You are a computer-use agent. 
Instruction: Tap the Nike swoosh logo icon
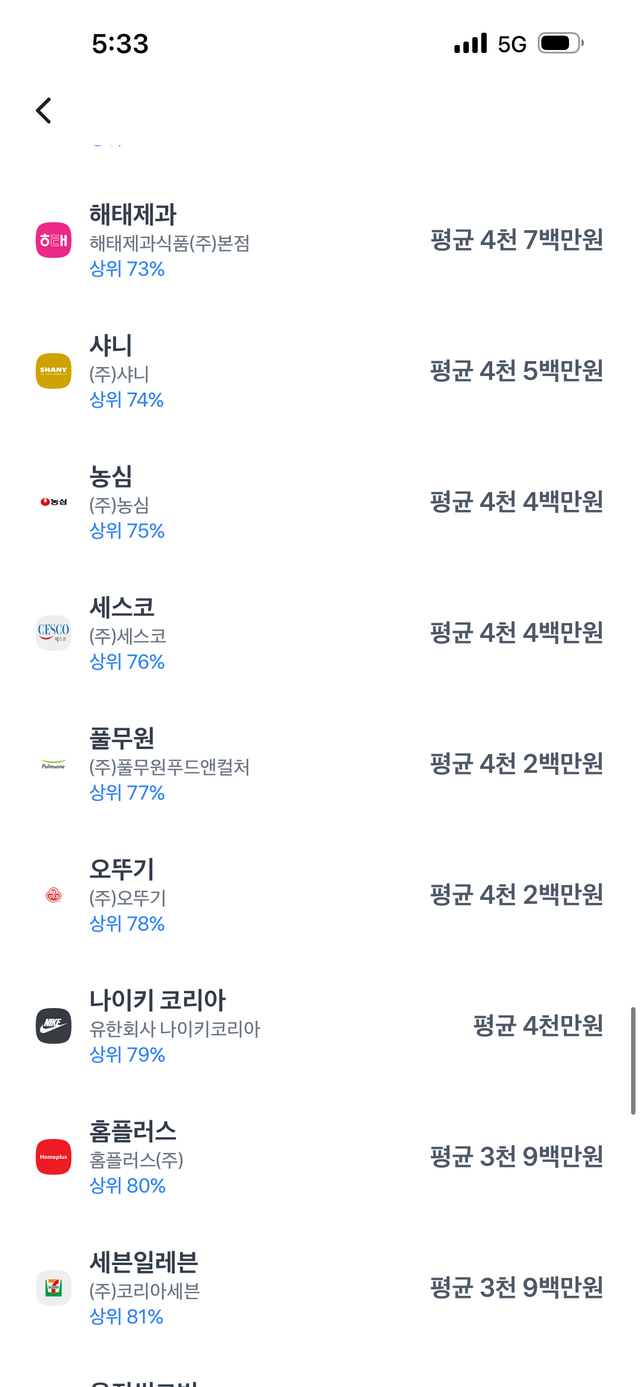click(53, 1026)
